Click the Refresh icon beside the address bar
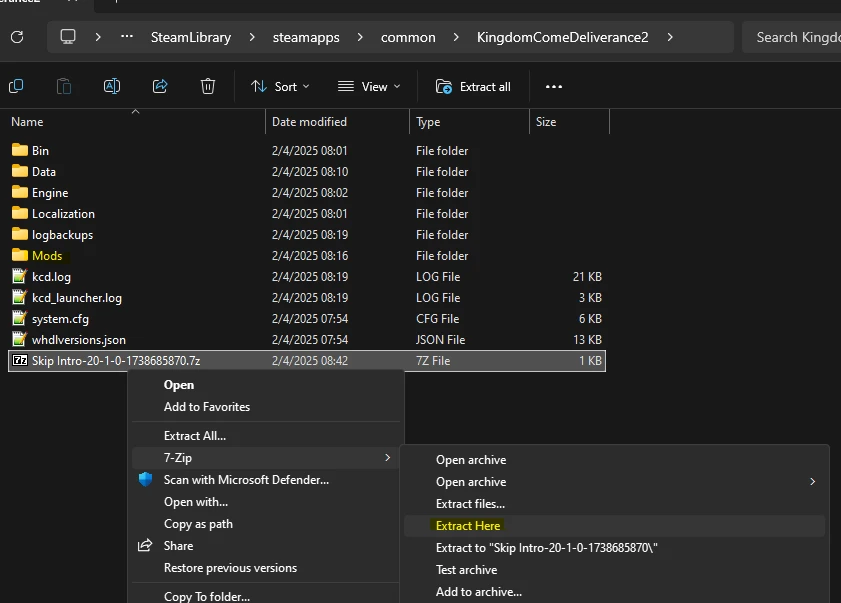The height and width of the screenshot is (603, 841). click(17, 37)
